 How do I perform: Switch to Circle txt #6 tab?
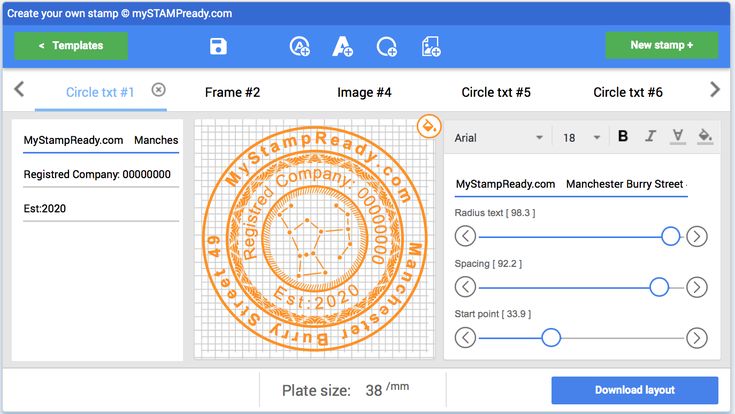click(x=628, y=92)
